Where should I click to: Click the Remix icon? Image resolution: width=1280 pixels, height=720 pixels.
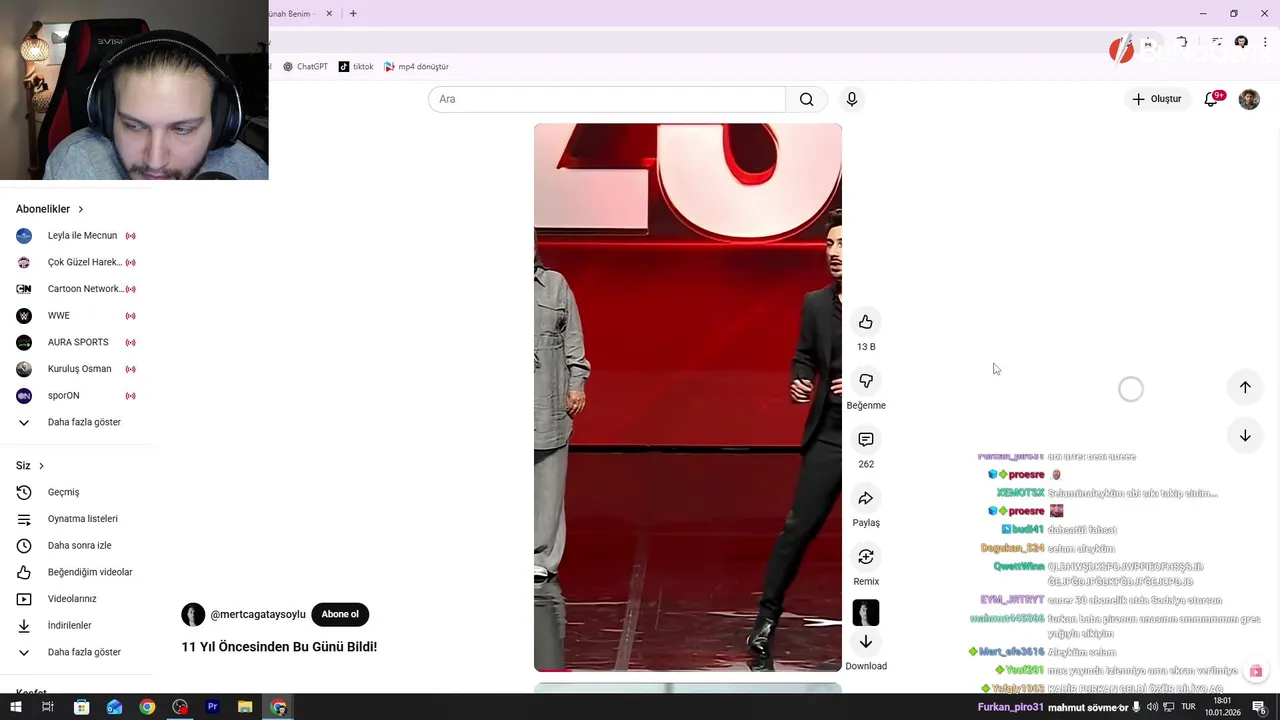click(x=866, y=557)
